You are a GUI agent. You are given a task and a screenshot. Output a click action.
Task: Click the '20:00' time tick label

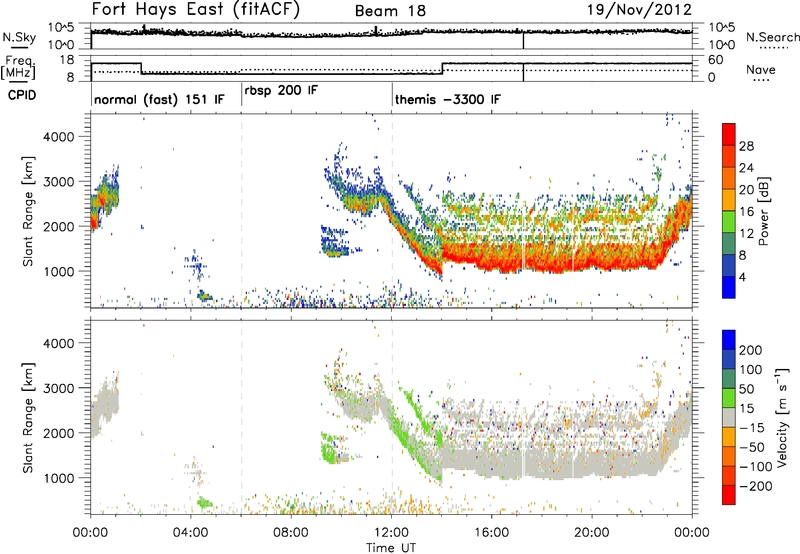click(x=591, y=533)
